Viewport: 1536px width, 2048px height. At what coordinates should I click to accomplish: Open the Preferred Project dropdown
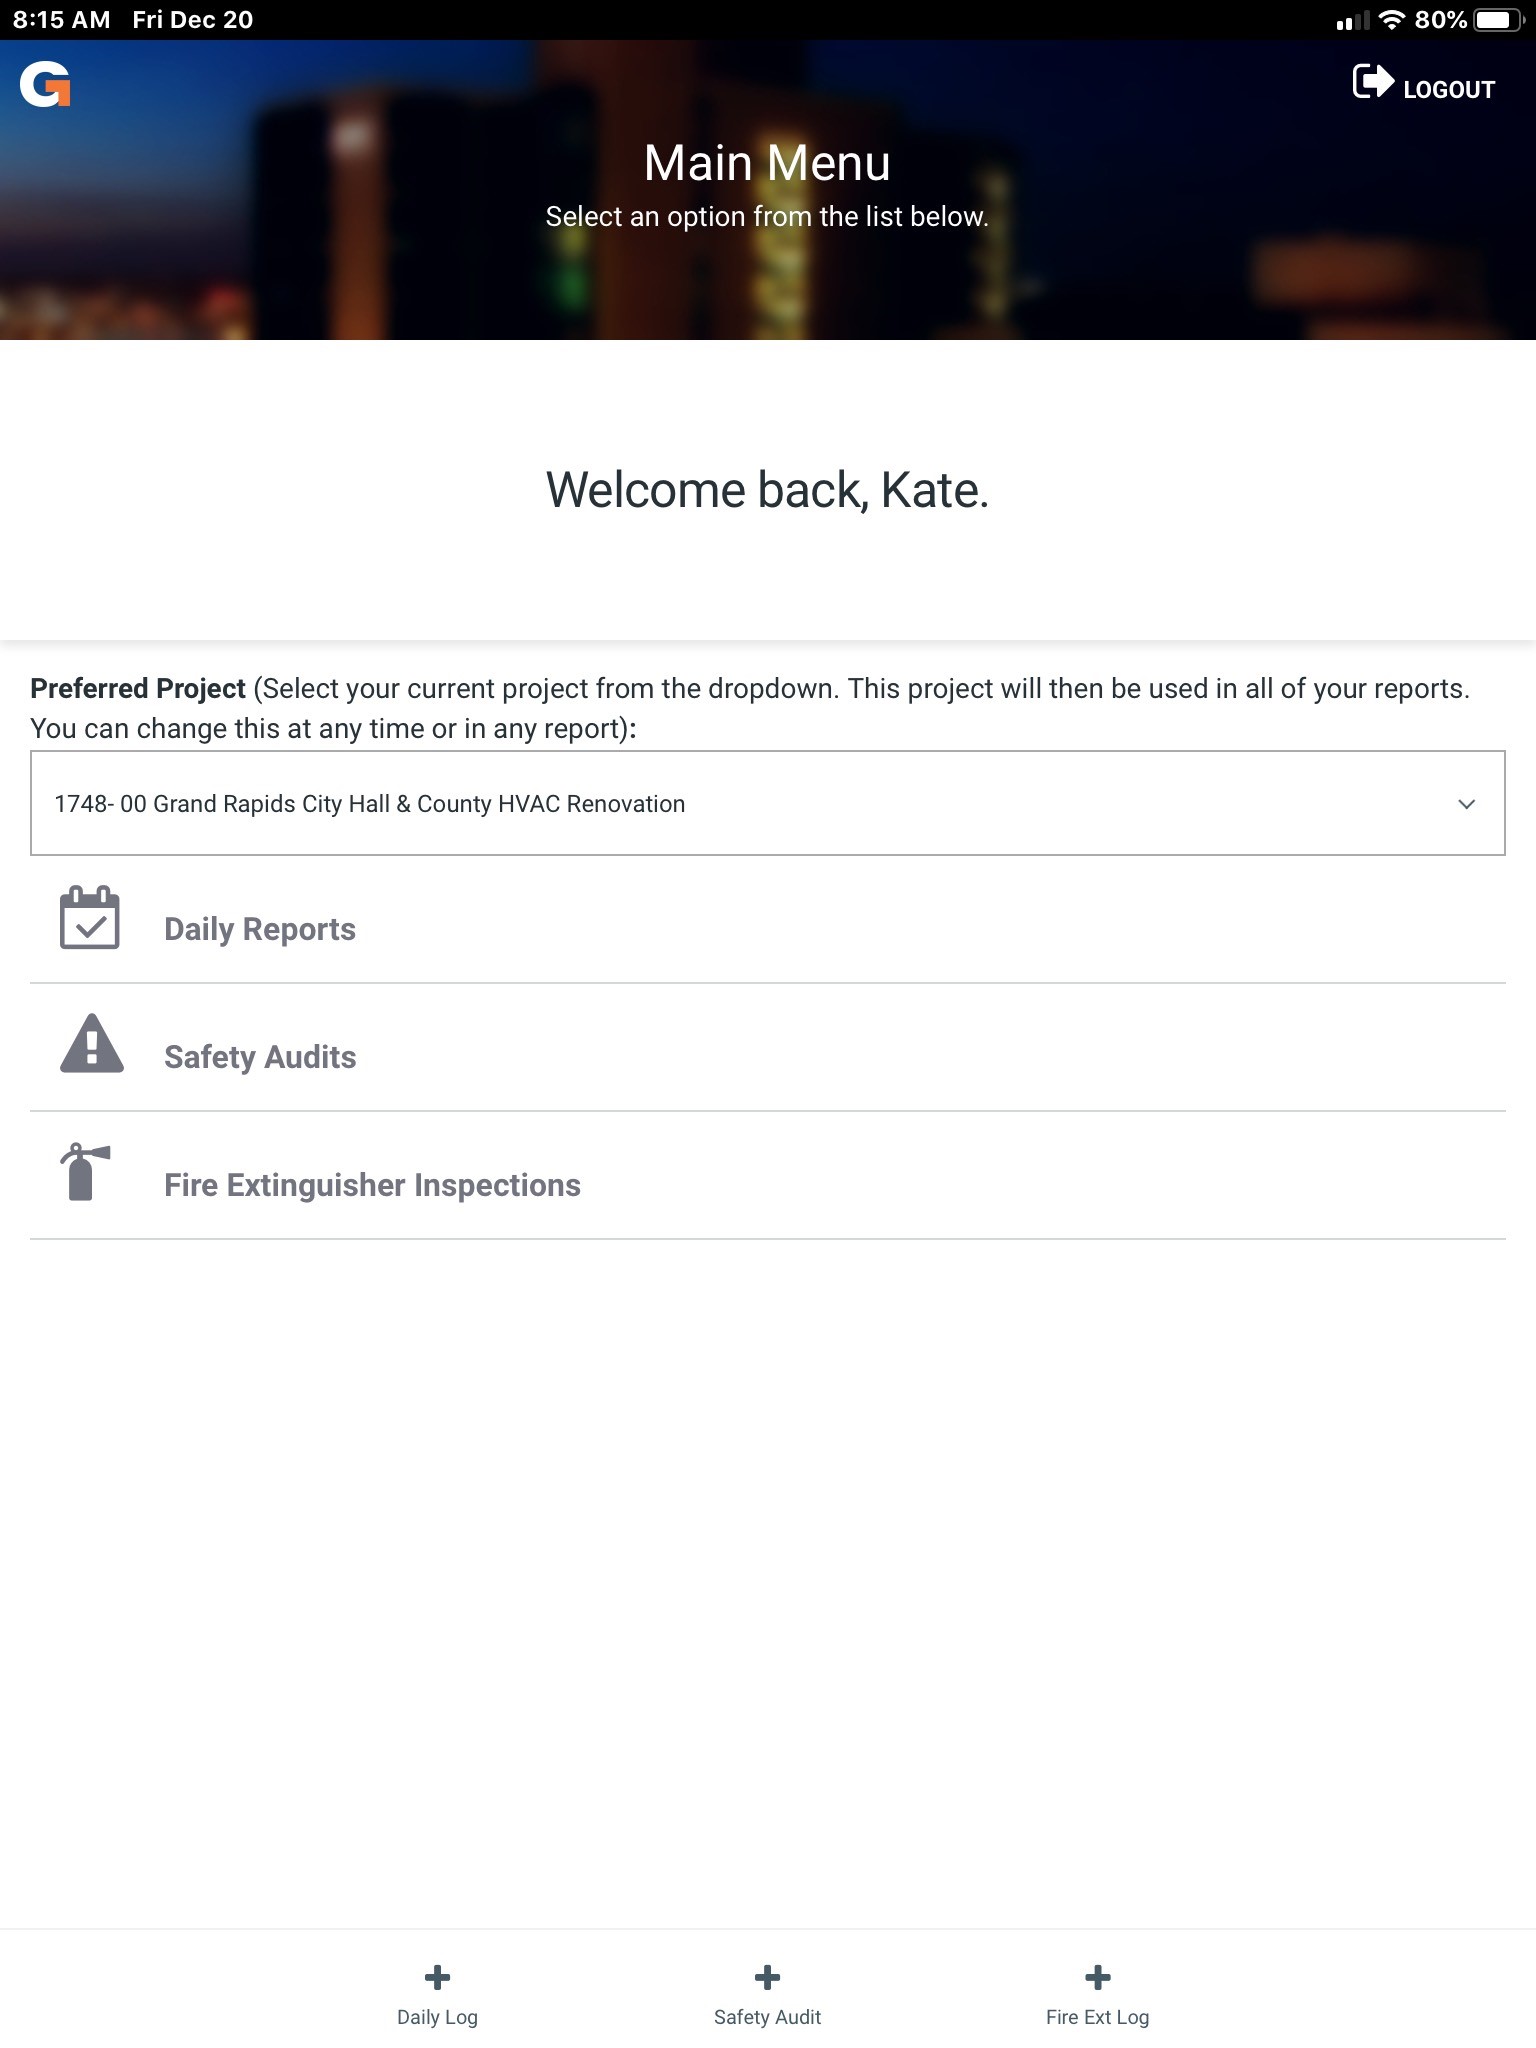(768, 803)
